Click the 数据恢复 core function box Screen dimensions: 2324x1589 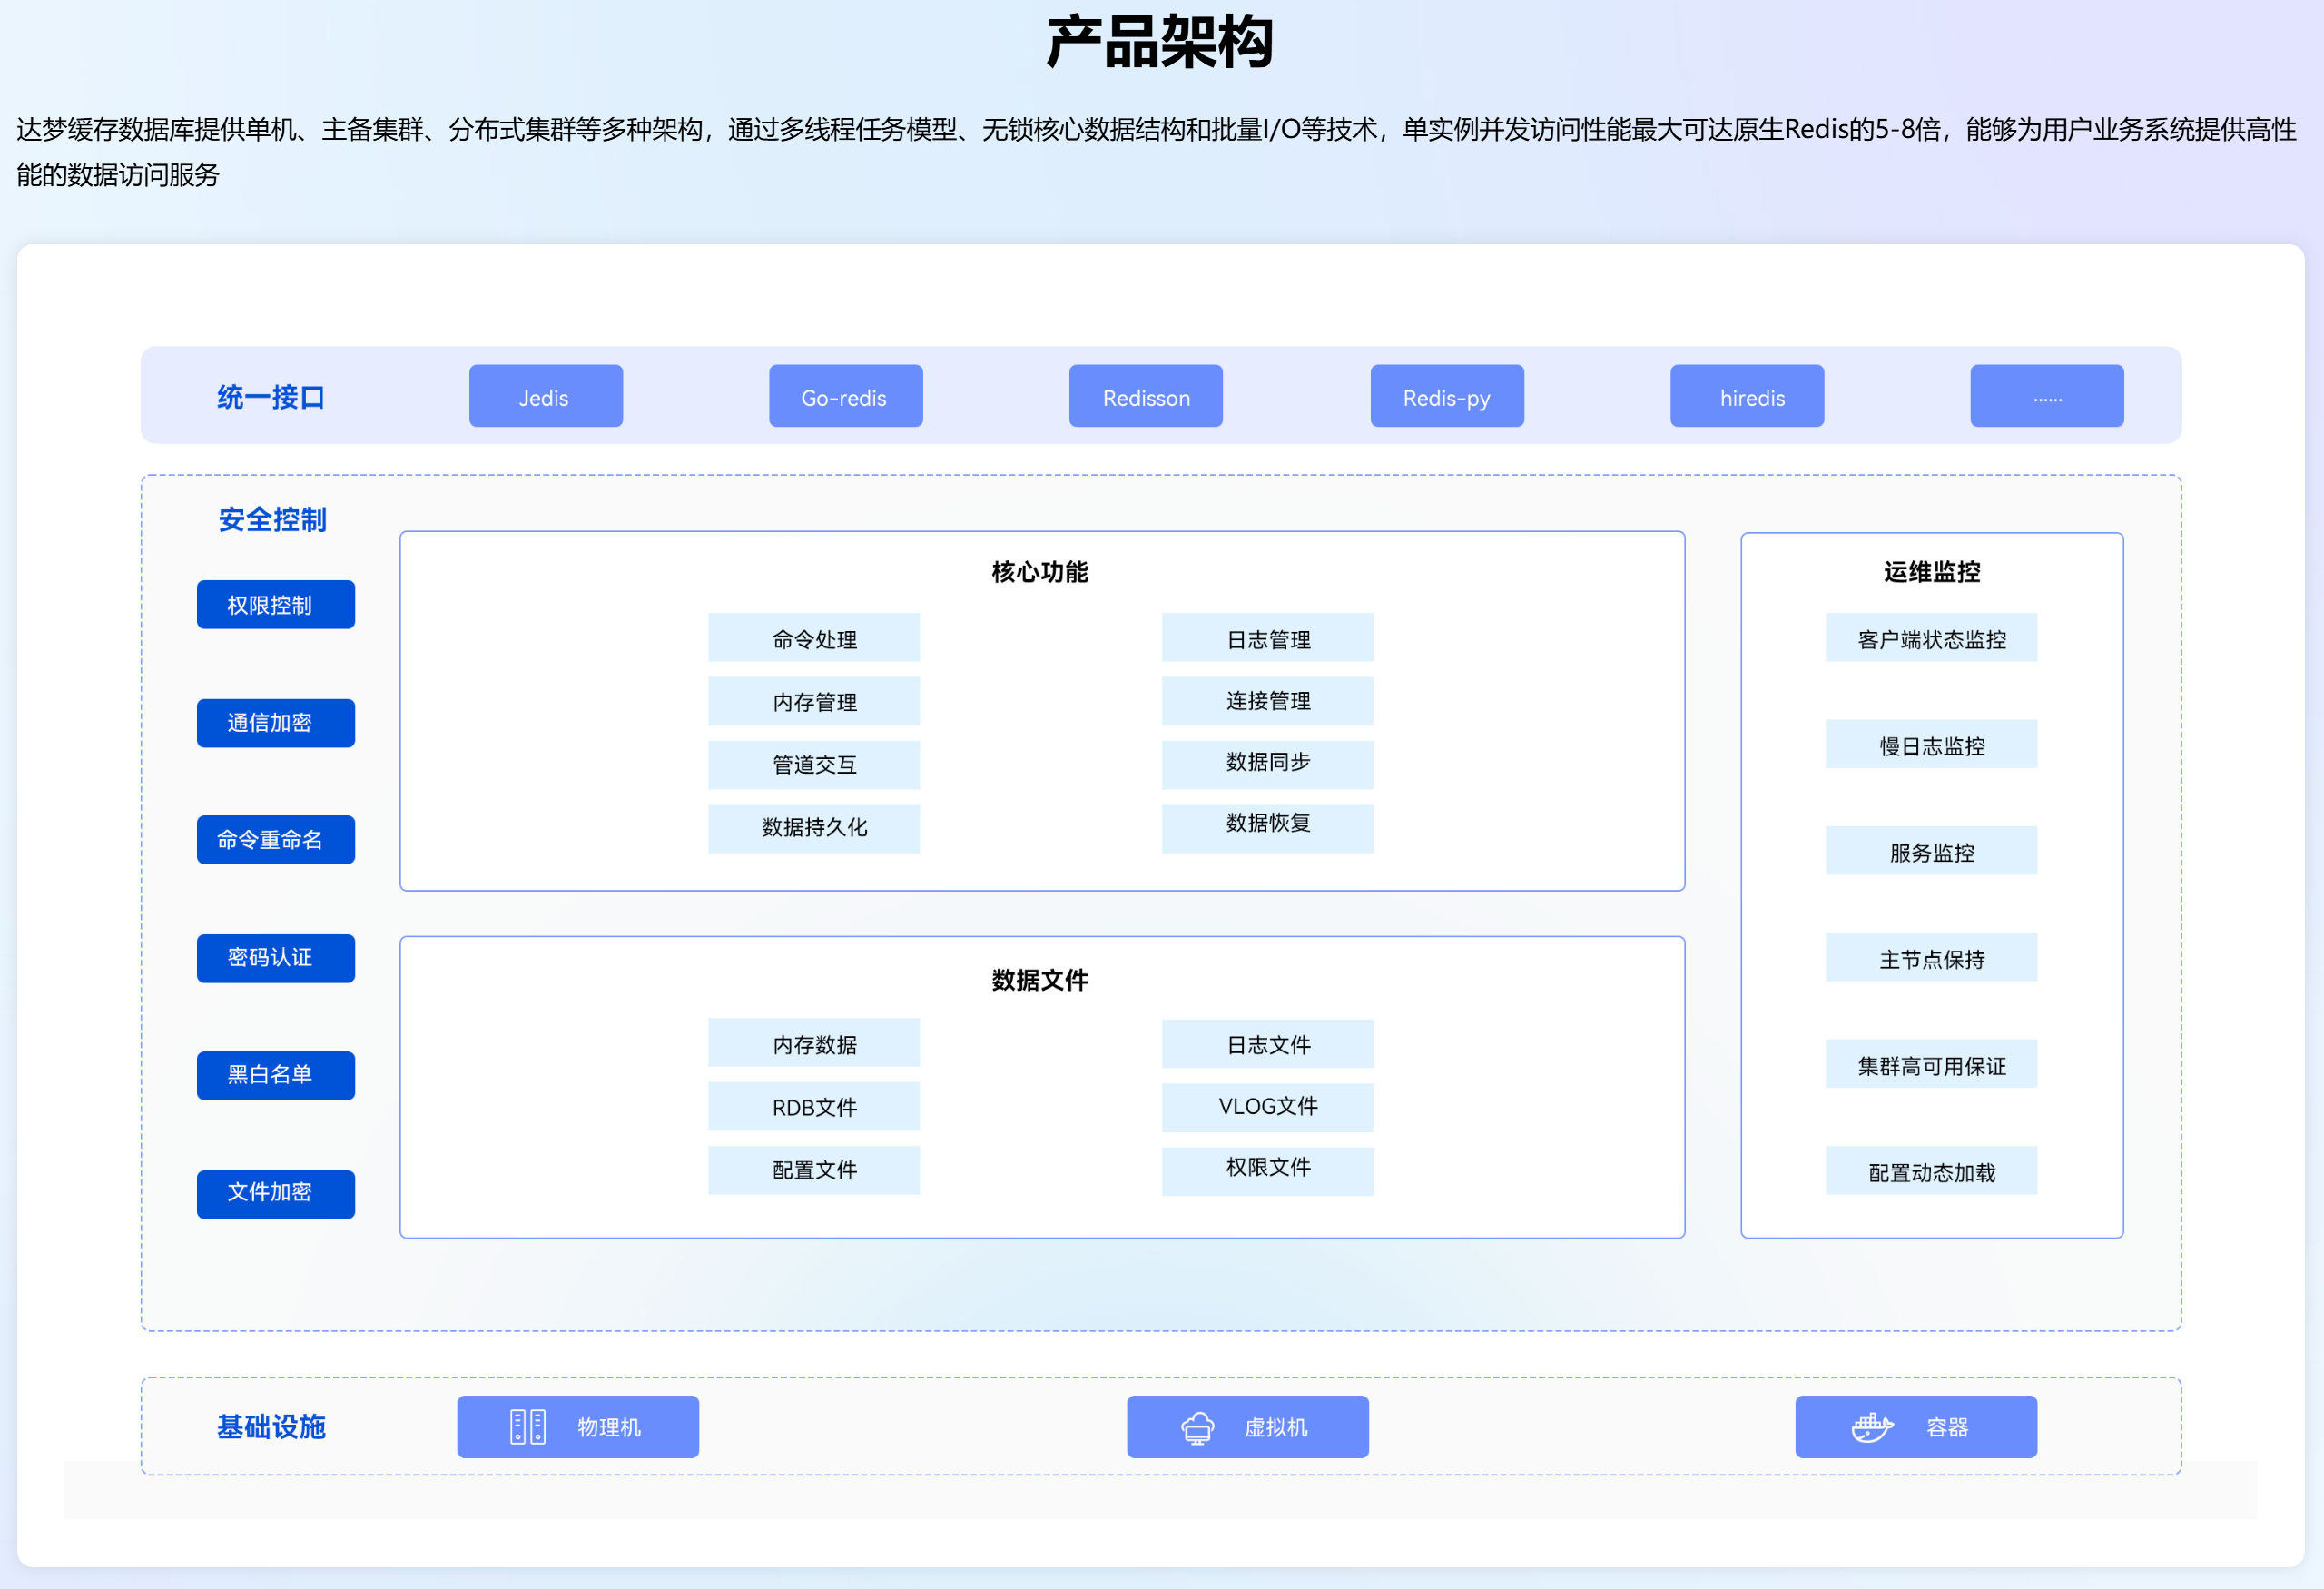click(1268, 828)
